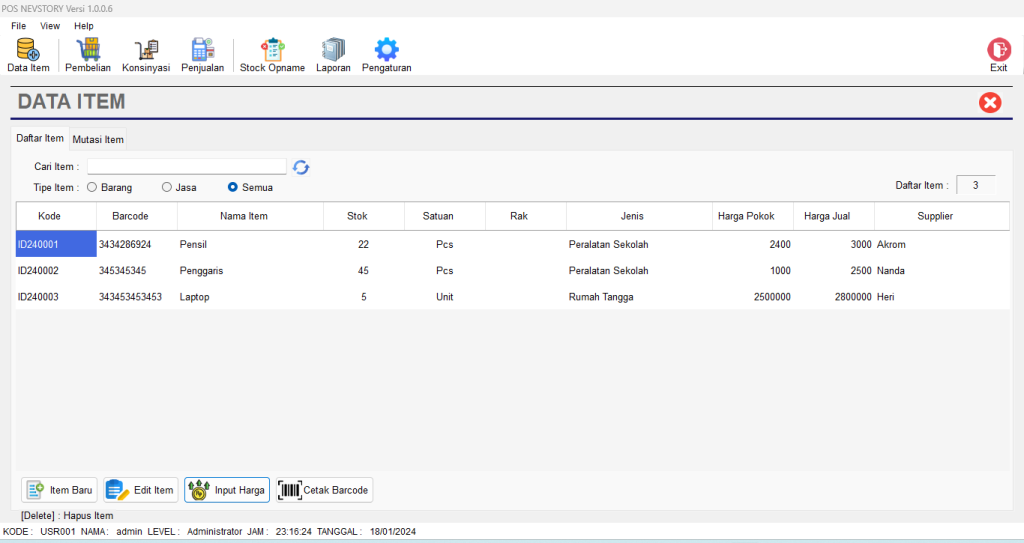Open Penjualan cash register icon

click(203, 54)
